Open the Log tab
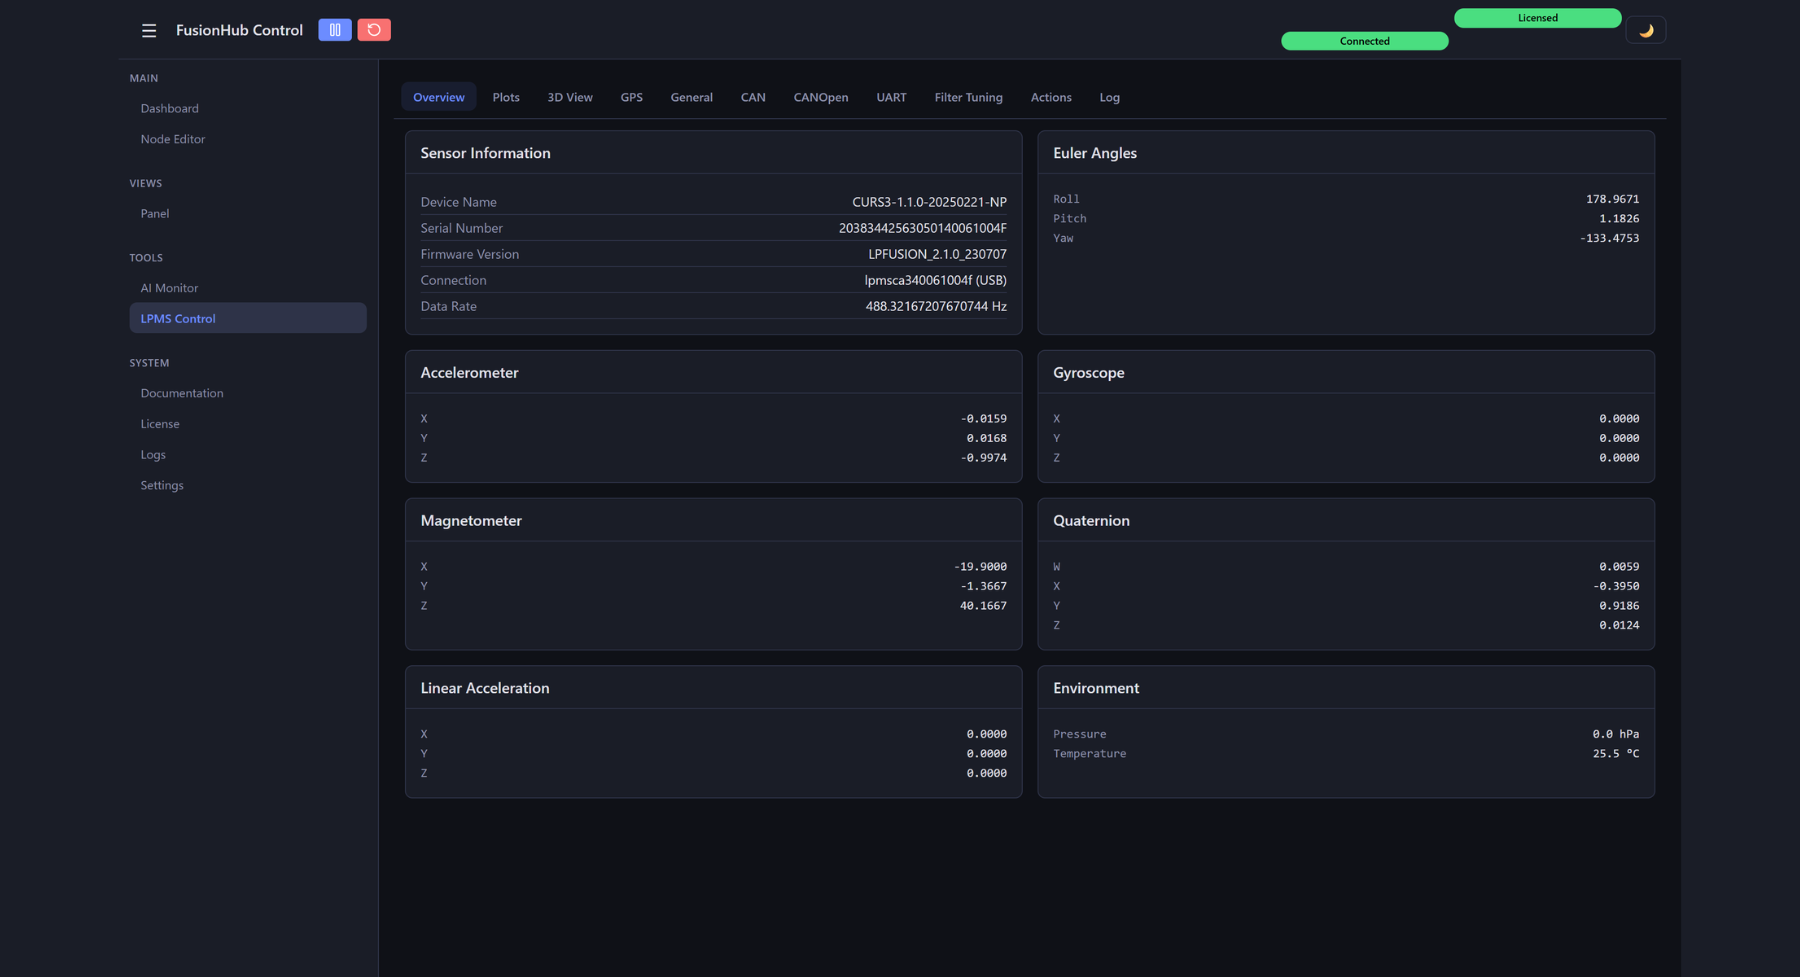The image size is (1800, 977). tap(1110, 97)
